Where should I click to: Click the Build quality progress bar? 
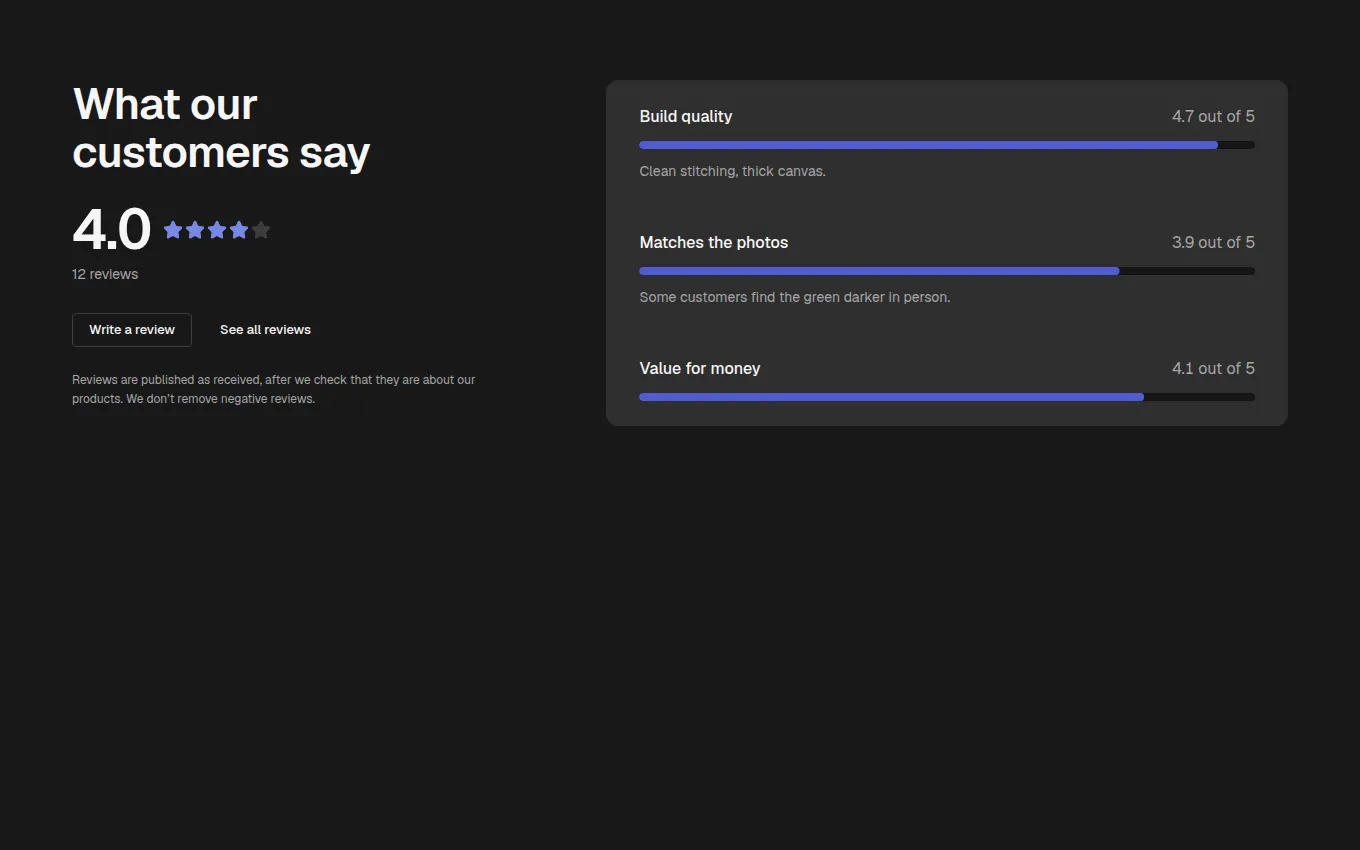click(947, 145)
